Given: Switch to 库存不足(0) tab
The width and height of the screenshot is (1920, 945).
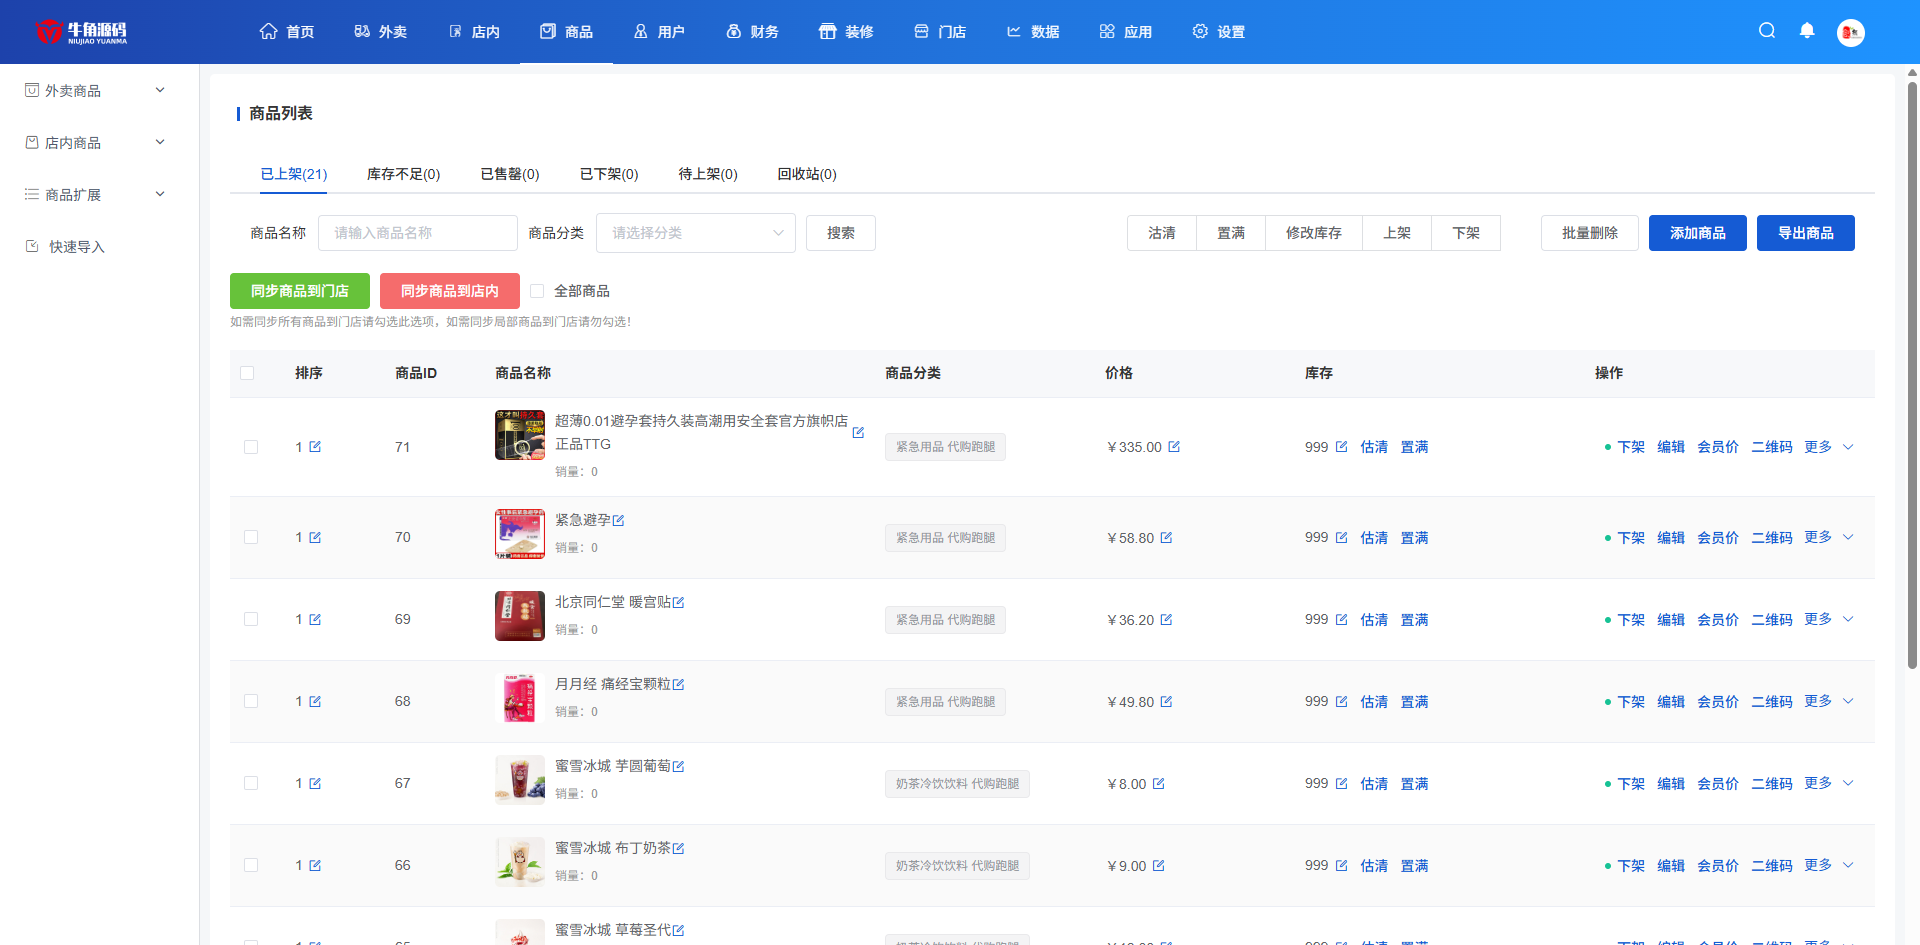Looking at the screenshot, I should (403, 174).
